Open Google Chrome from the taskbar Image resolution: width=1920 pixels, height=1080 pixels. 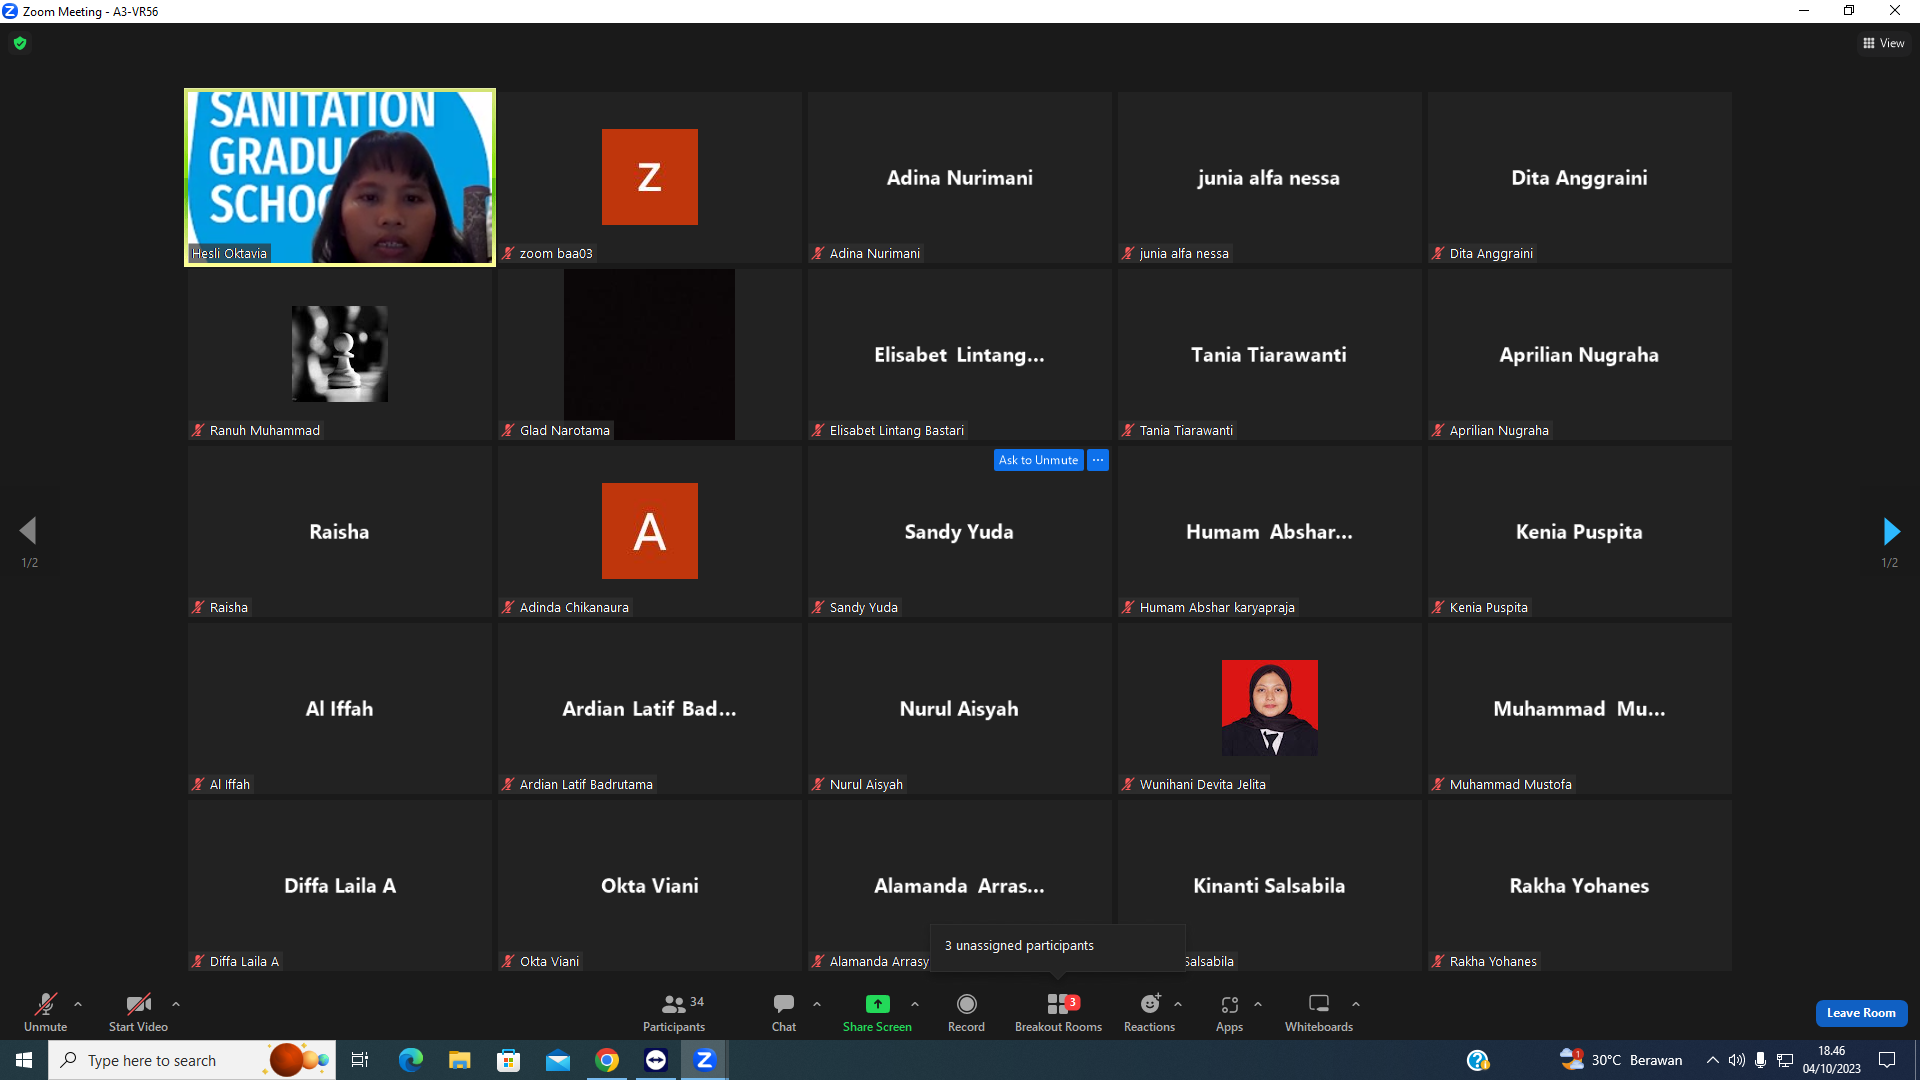coord(607,1060)
